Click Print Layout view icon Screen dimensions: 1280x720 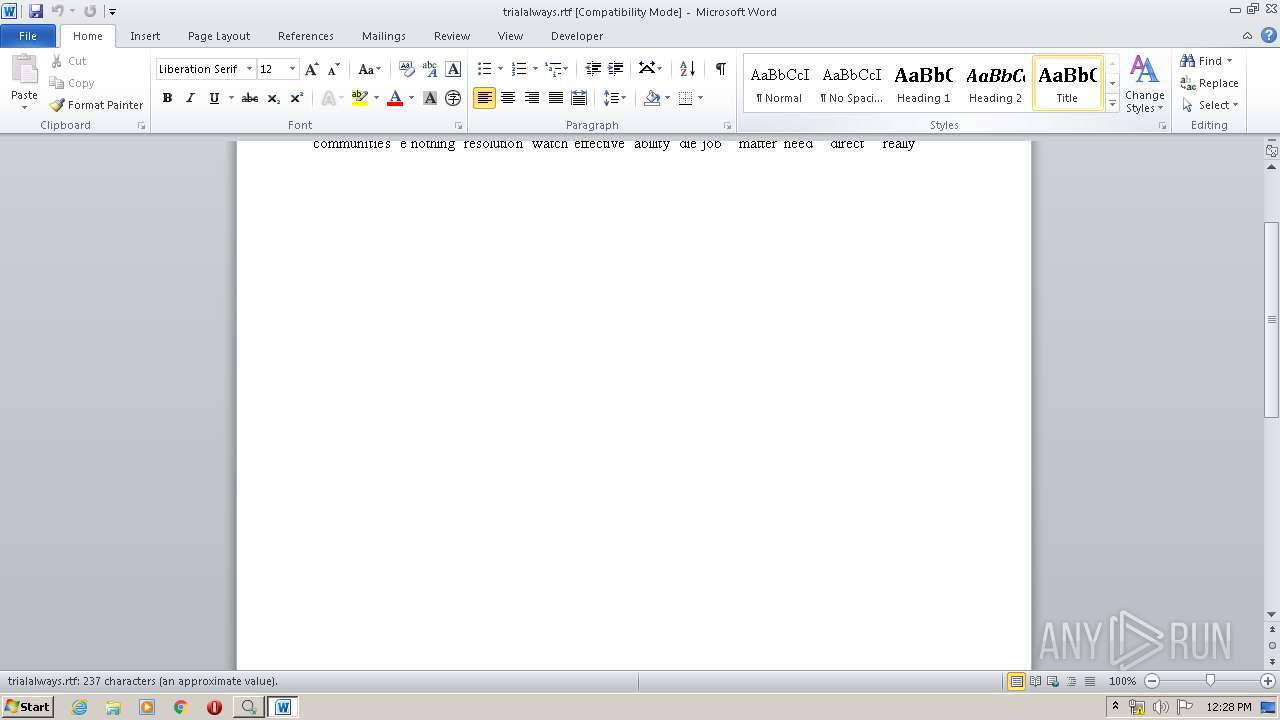pos(1016,681)
